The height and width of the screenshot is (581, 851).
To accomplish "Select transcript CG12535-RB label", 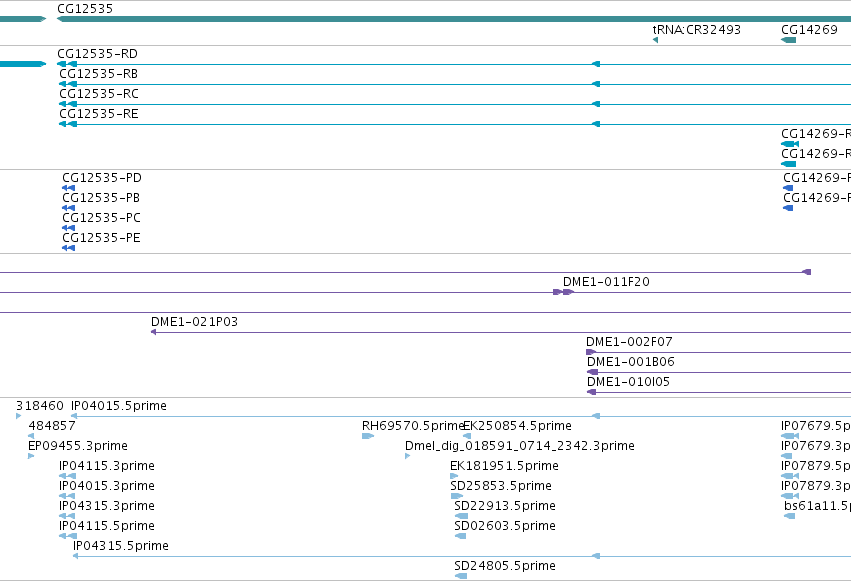I will click(x=99, y=74).
